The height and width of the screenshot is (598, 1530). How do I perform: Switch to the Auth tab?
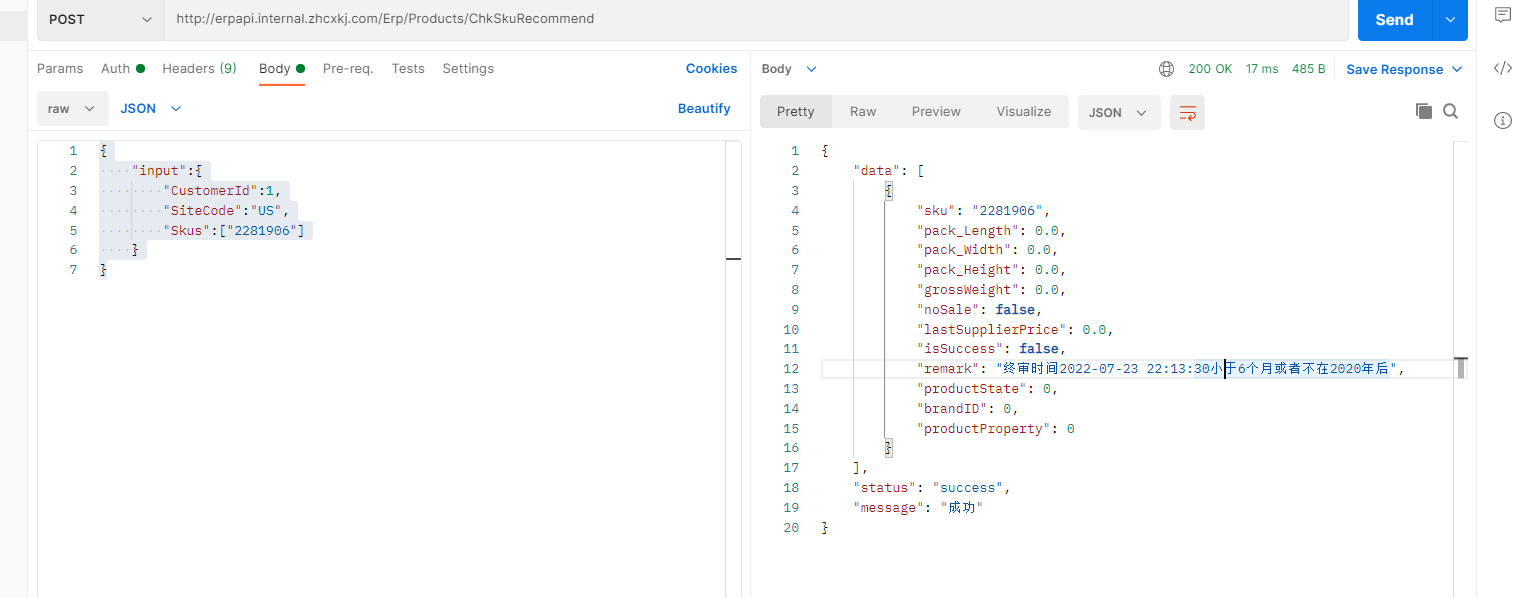123,69
